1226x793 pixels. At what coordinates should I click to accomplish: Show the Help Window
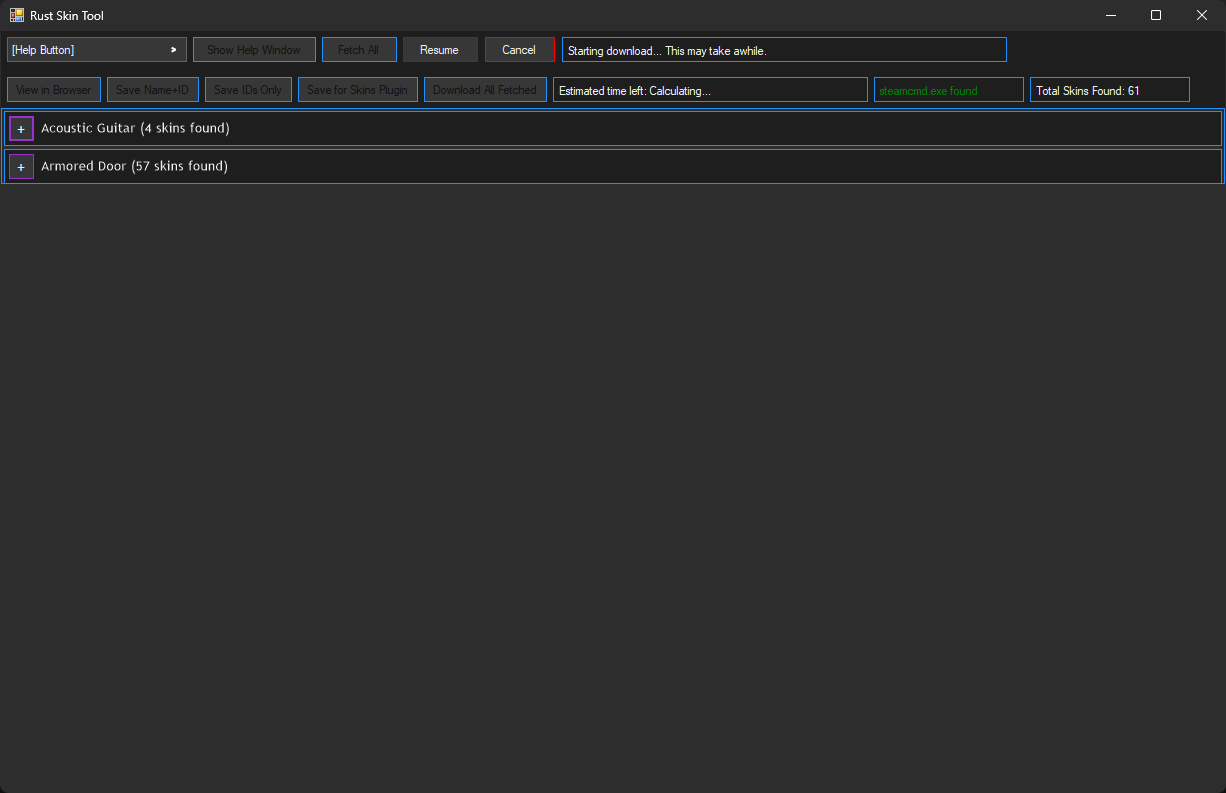(254, 49)
